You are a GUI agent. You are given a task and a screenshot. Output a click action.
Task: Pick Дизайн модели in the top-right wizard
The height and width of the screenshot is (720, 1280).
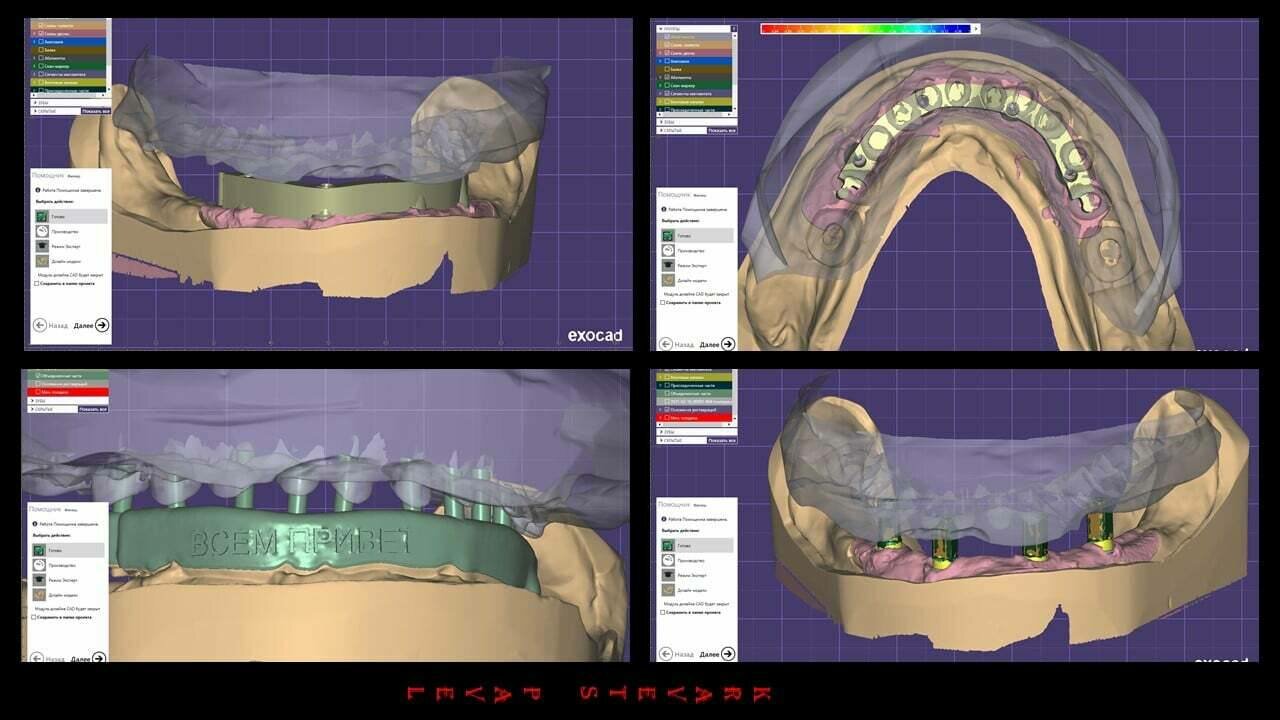pyautogui.click(x=668, y=281)
